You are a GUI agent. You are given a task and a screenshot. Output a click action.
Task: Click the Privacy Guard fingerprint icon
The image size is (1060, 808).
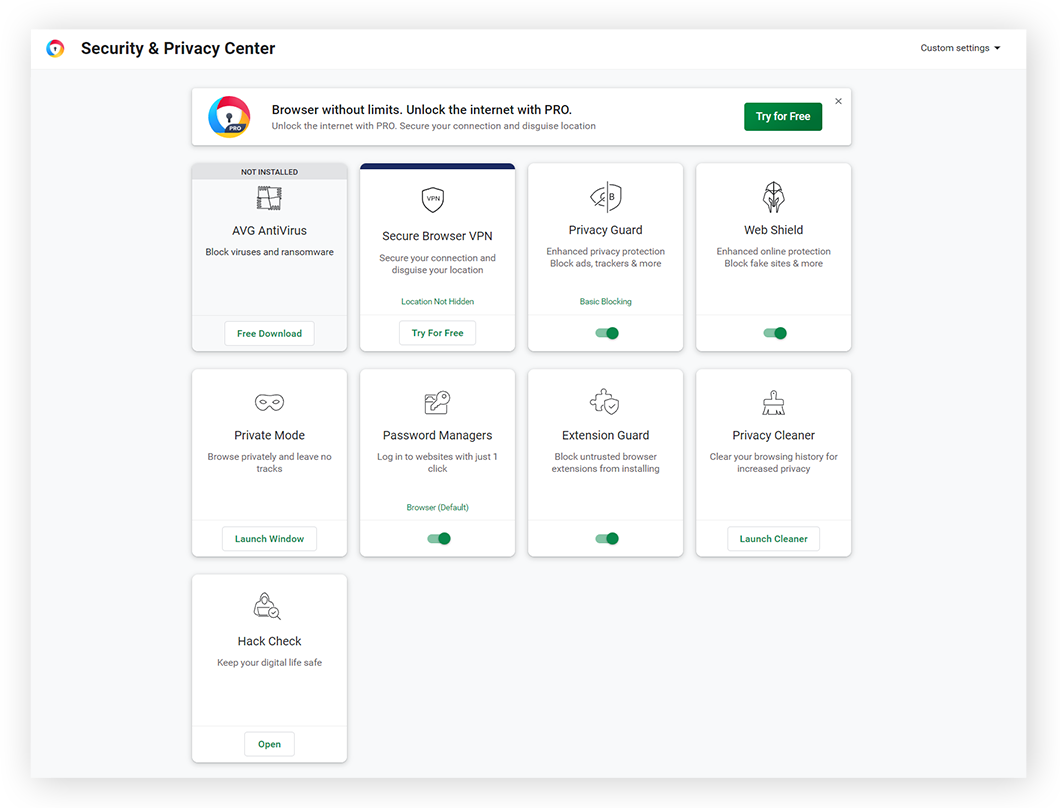(x=605, y=197)
